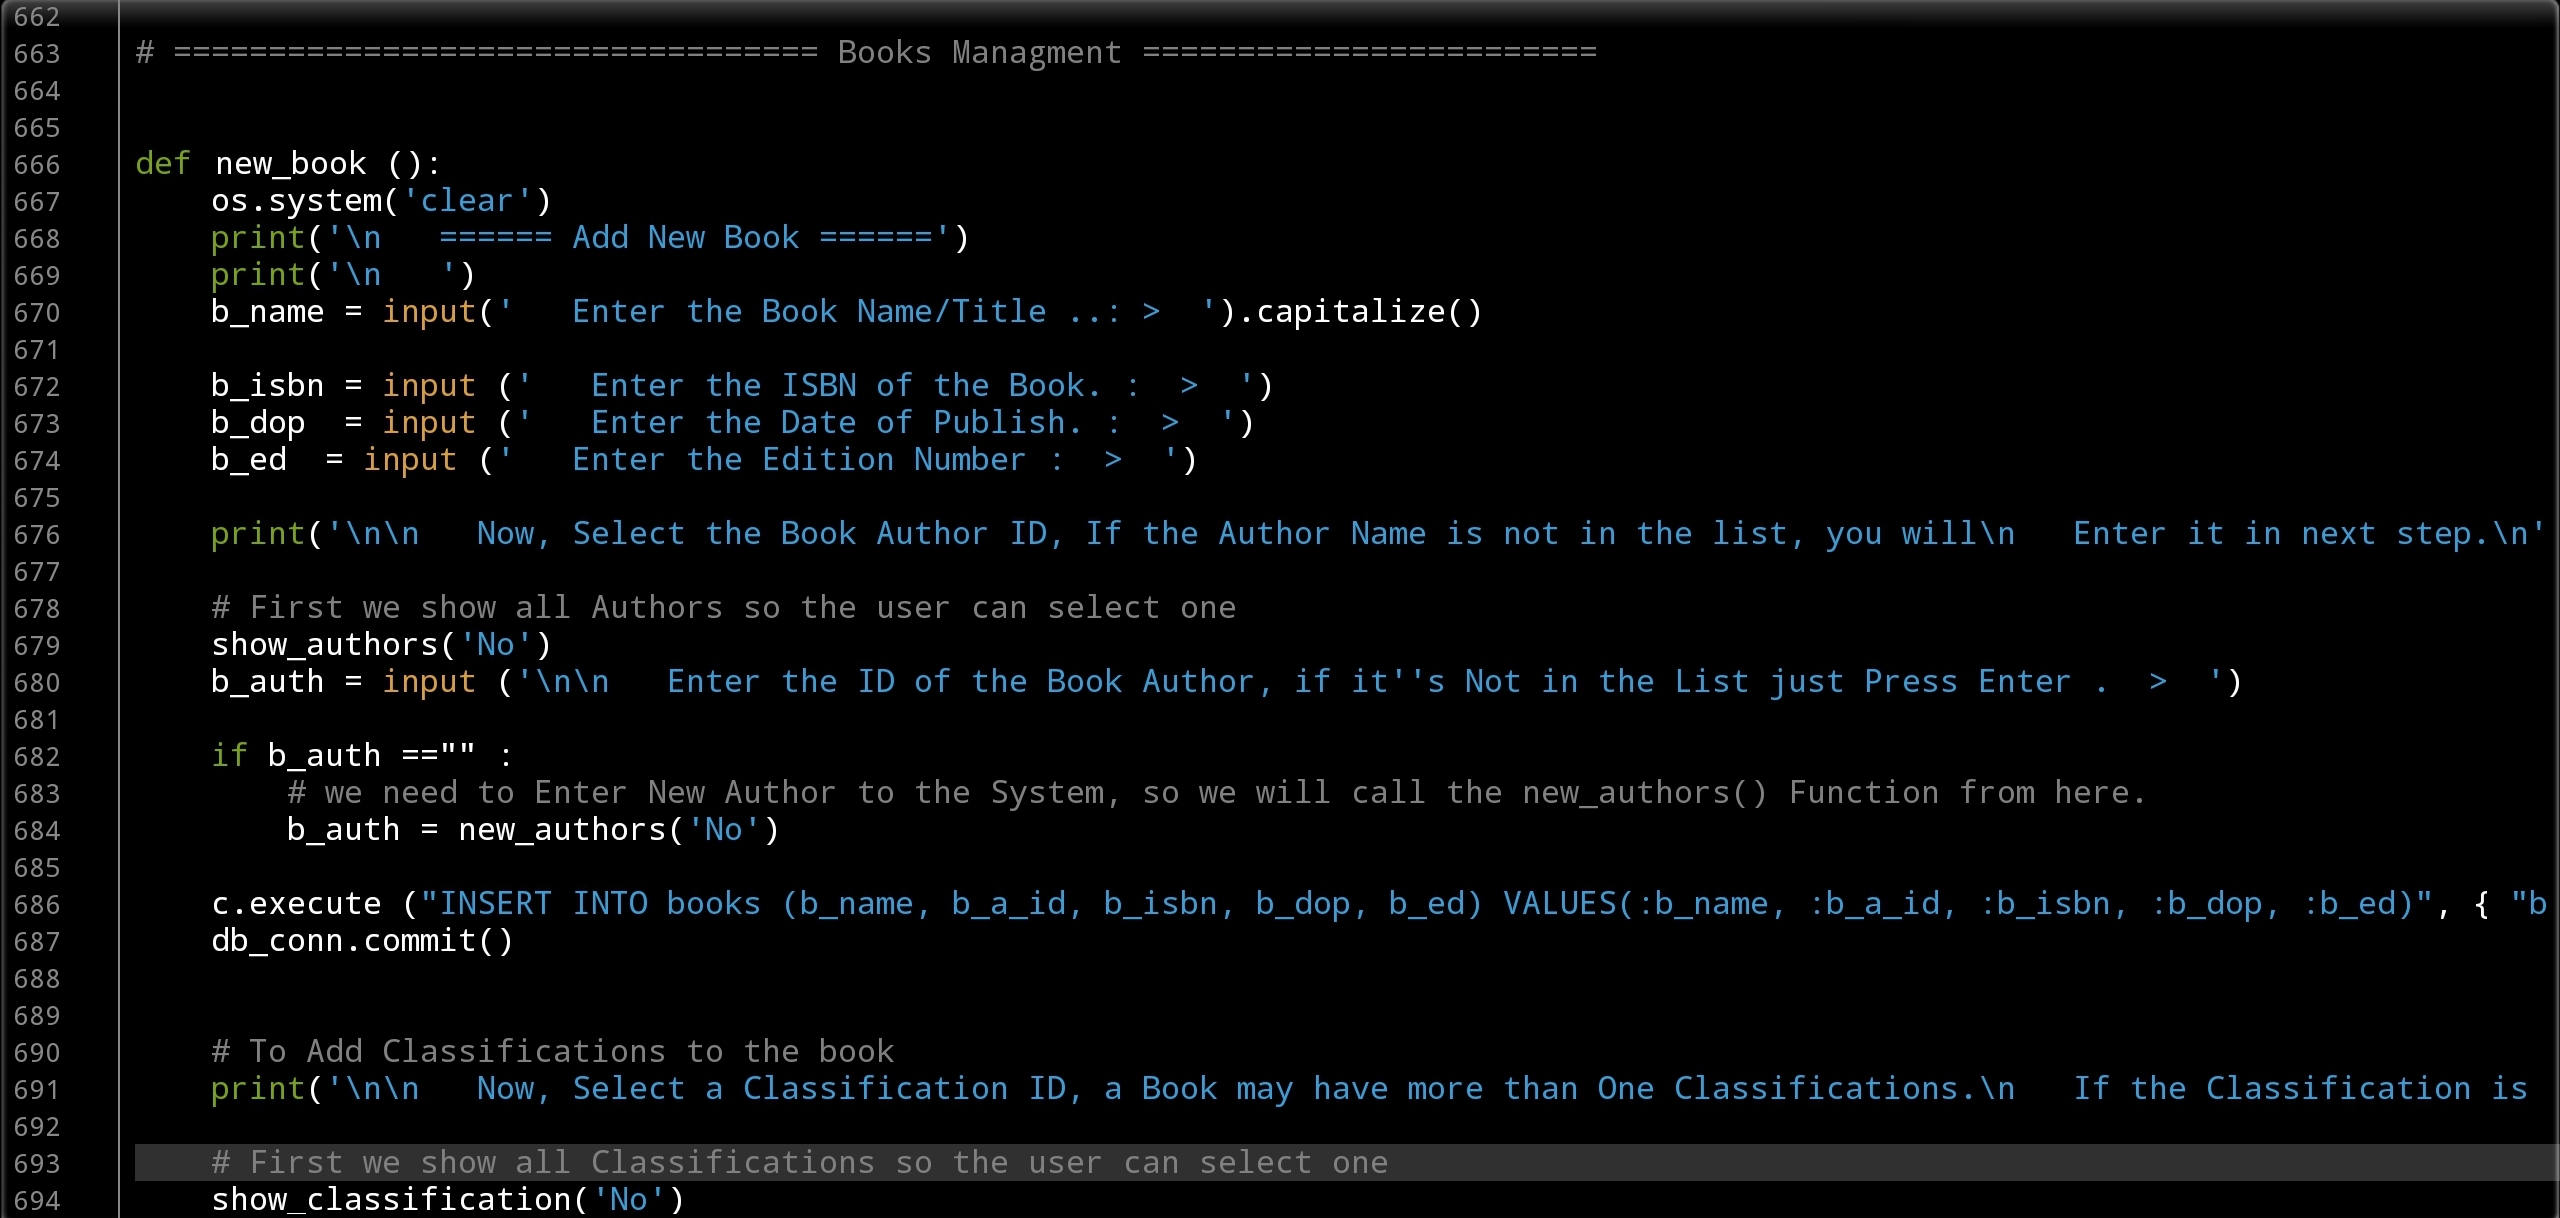Click the 'clear' string in os.system call
The image size is (2560, 1218).
(x=466, y=201)
